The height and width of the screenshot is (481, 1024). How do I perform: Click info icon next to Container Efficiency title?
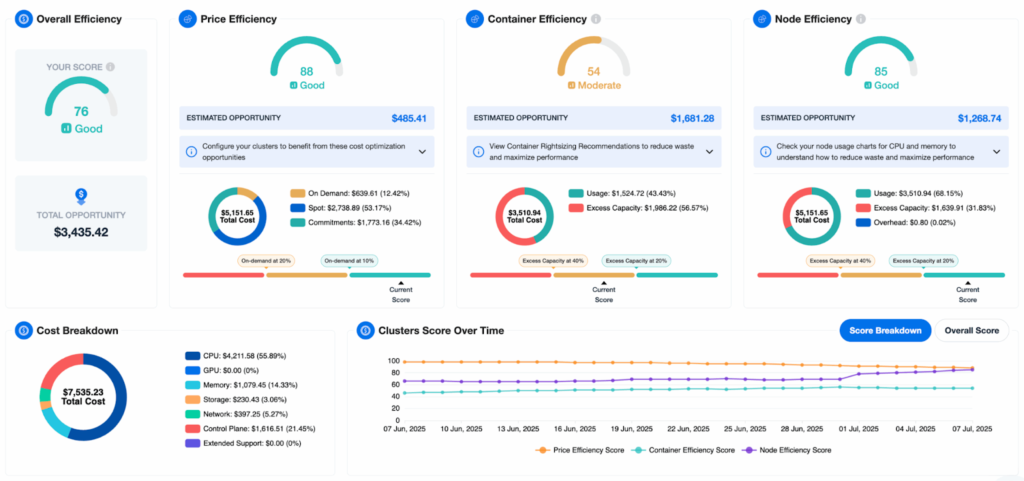coord(596,19)
